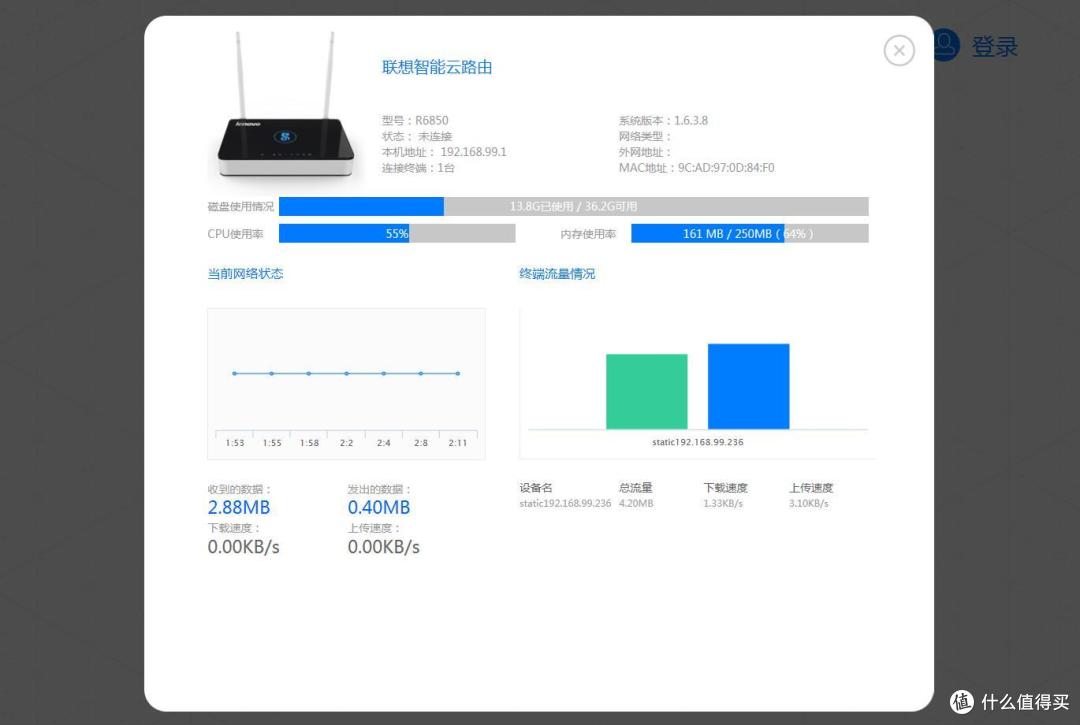Click the 终端流量情况 heading
The image size is (1080, 725).
[x=557, y=273]
